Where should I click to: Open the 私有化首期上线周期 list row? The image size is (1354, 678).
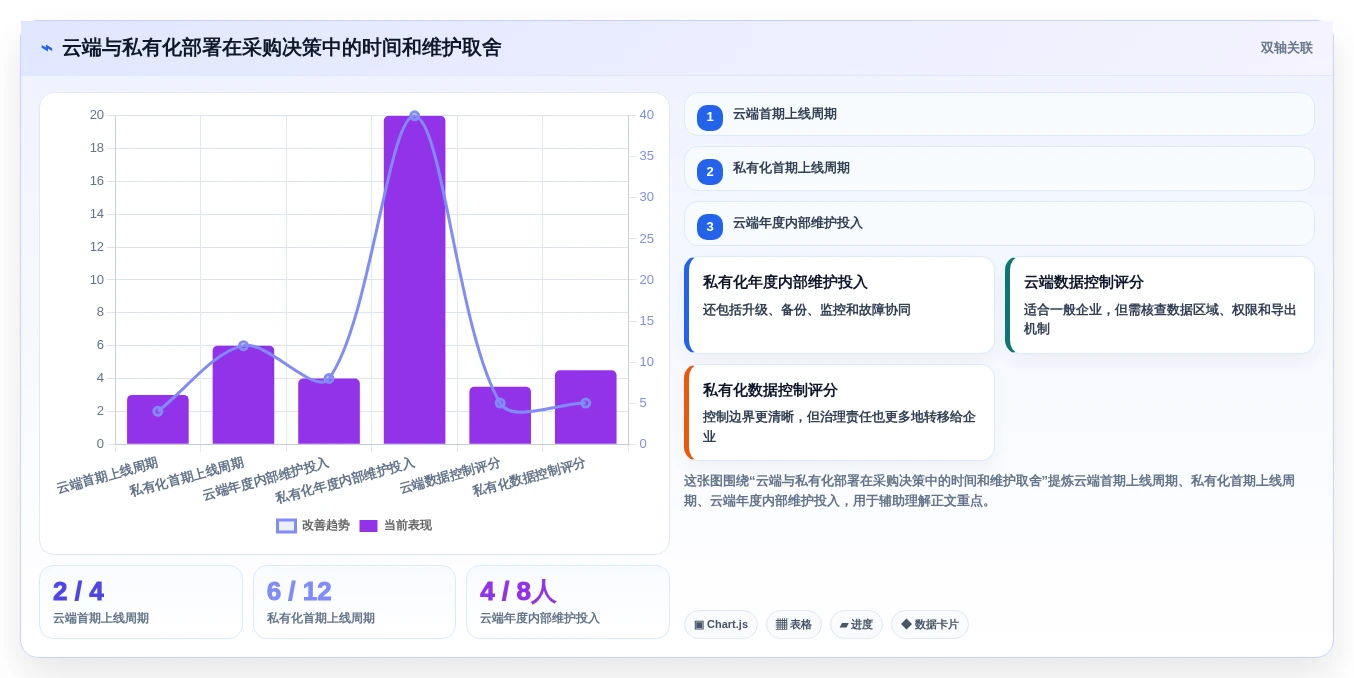999,169
